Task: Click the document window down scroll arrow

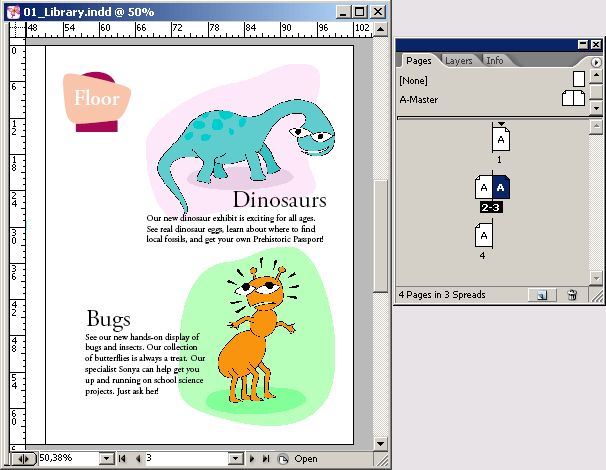Action: click(381, 443)
